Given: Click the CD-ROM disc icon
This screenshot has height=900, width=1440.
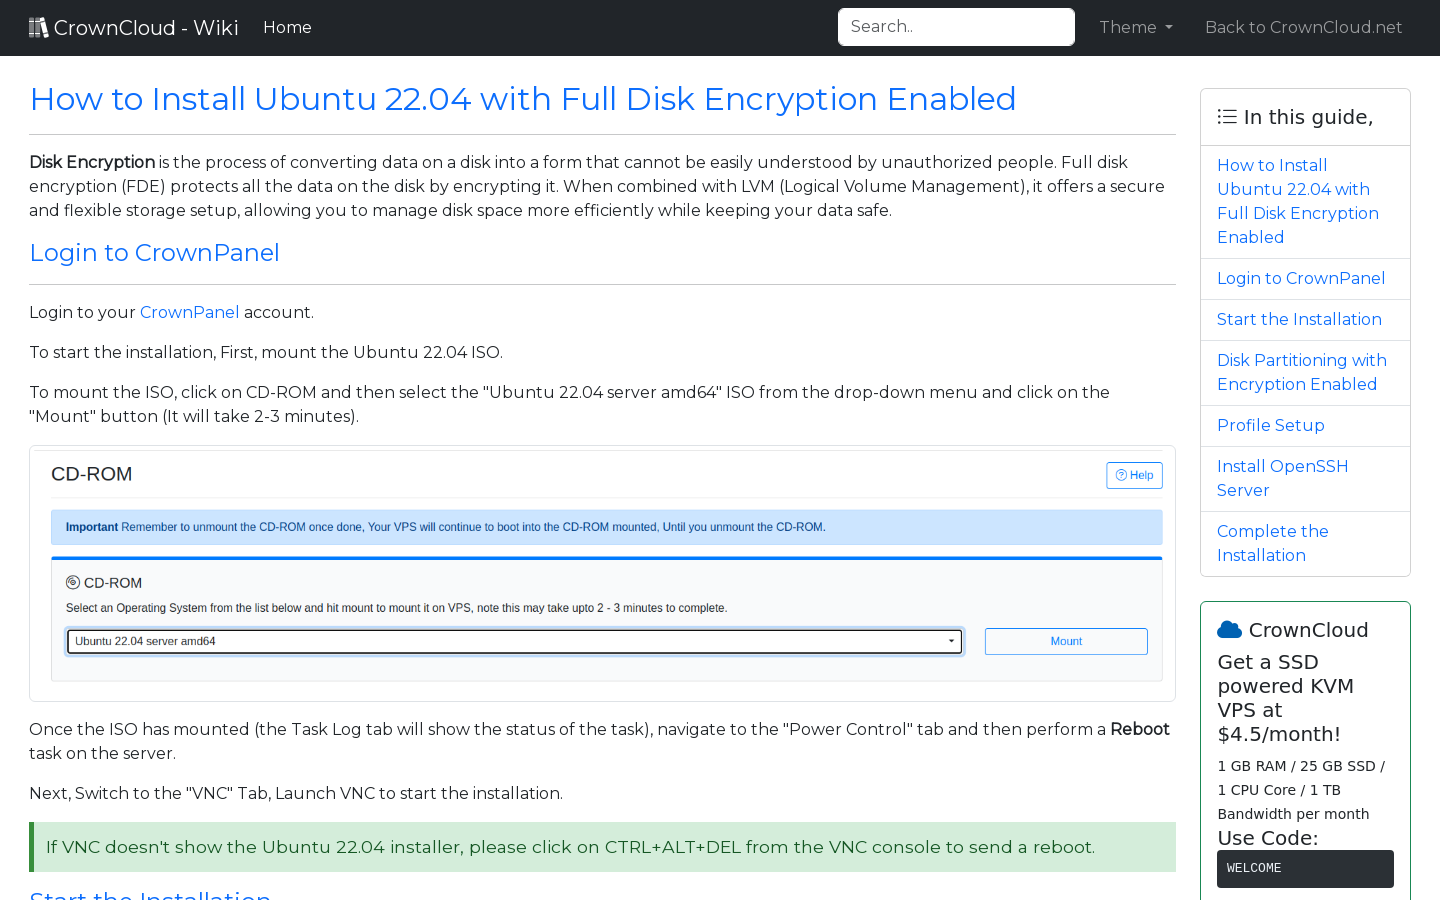Looking at the screenshot, I should pos(71,581).
